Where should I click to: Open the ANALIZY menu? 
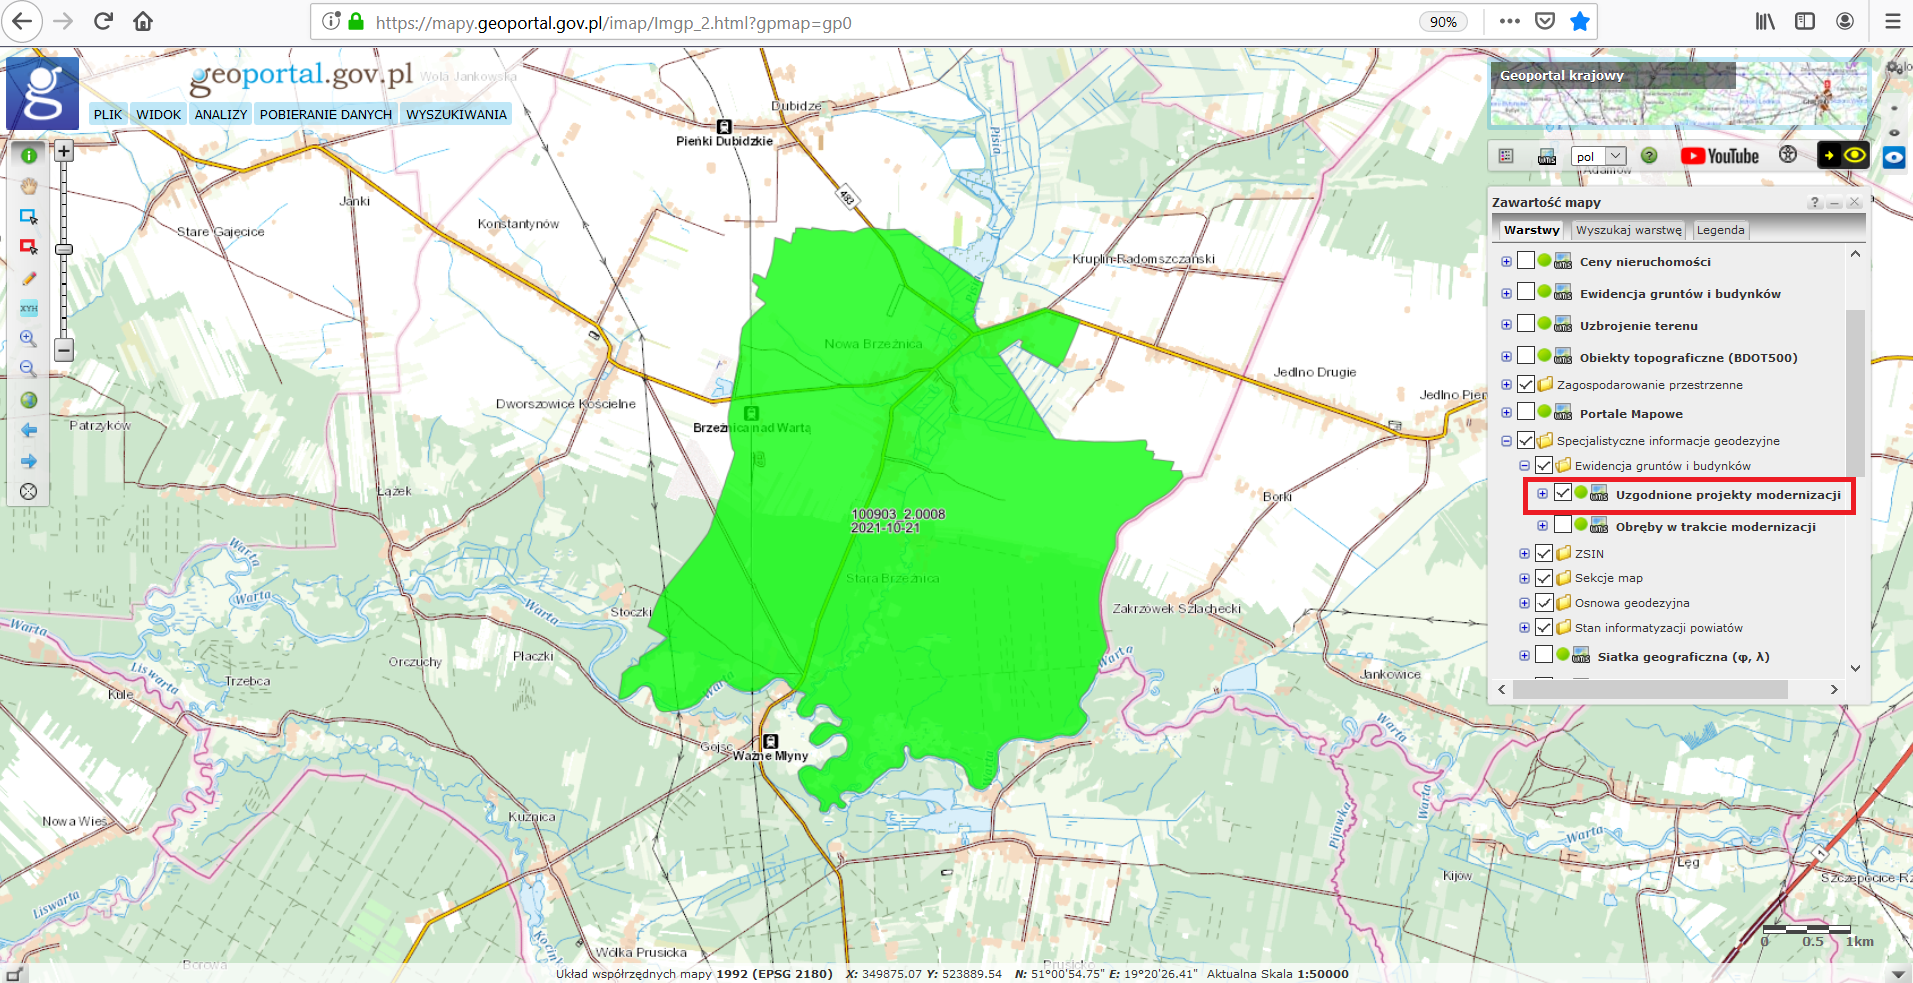tap(220, 115)
